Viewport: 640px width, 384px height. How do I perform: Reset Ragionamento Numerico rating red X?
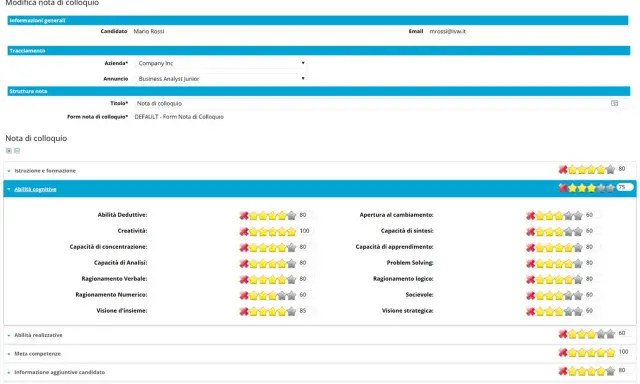point(244,295)
